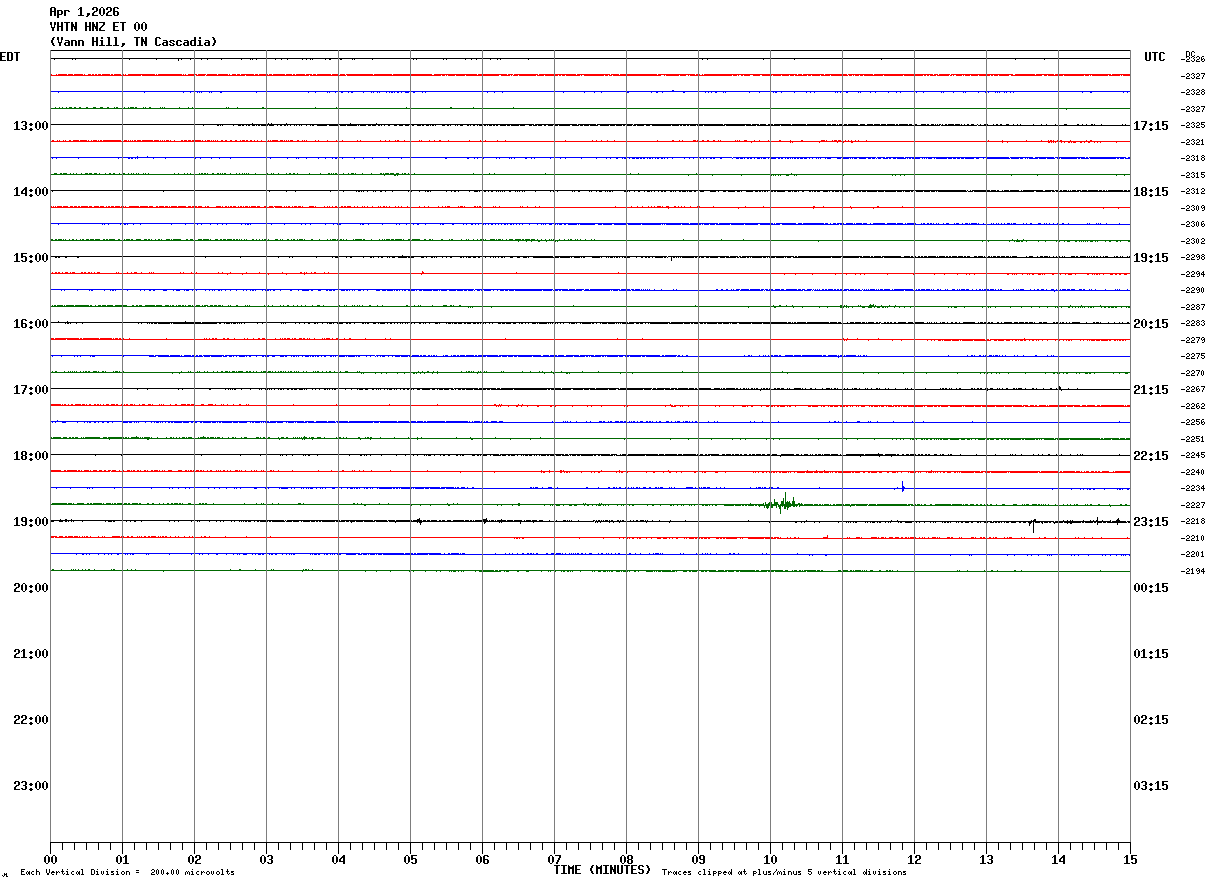Click the 14 minute axis label
Viewport: 1210px width, 886px height.
pos(1058,859)
